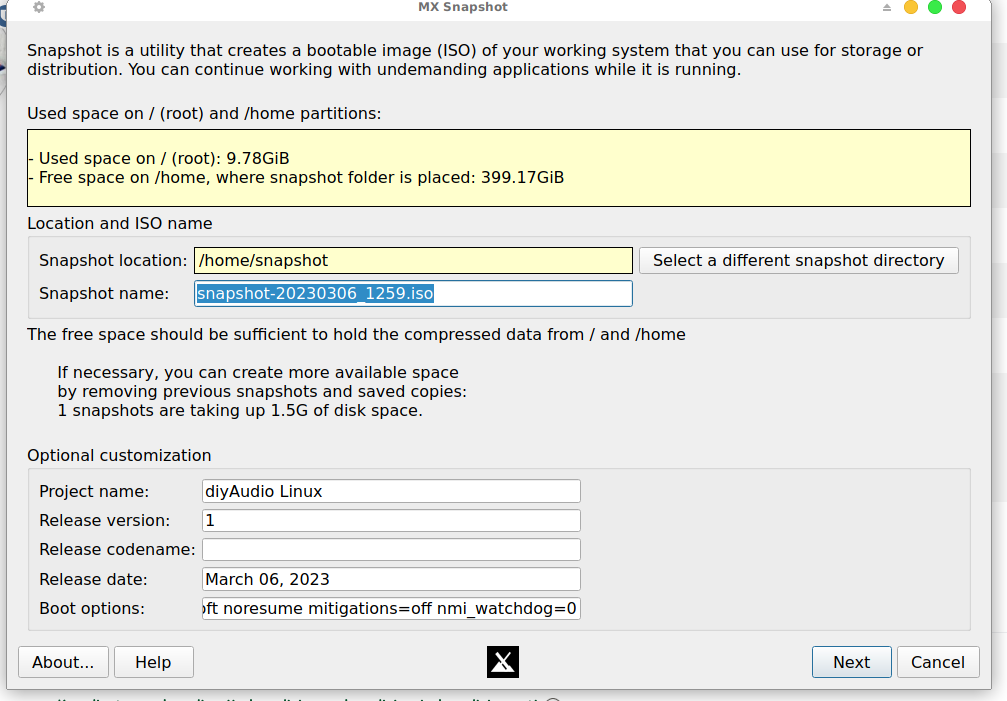Click '1 snapshots are taking up 1.5G' text
1007x701 pixels.
240,410
